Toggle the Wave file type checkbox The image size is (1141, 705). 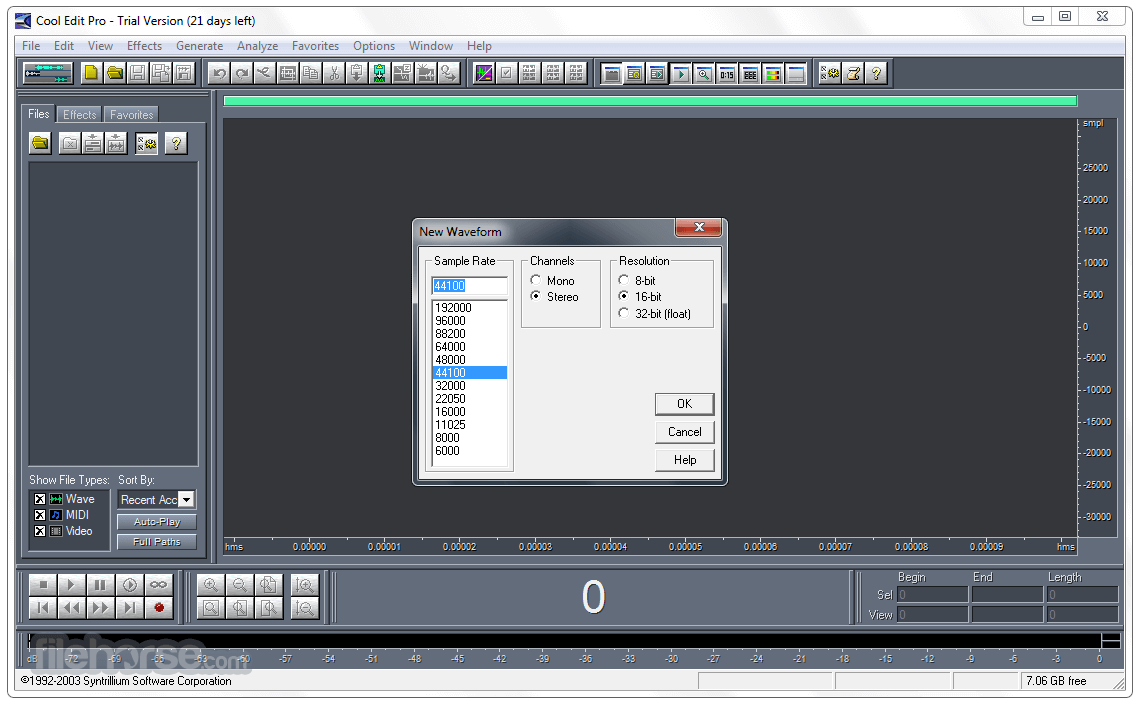click(39, 499)
